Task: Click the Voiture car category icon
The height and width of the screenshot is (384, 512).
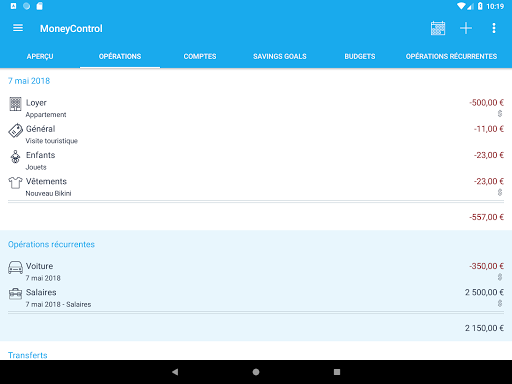Action: pos(15,267)
